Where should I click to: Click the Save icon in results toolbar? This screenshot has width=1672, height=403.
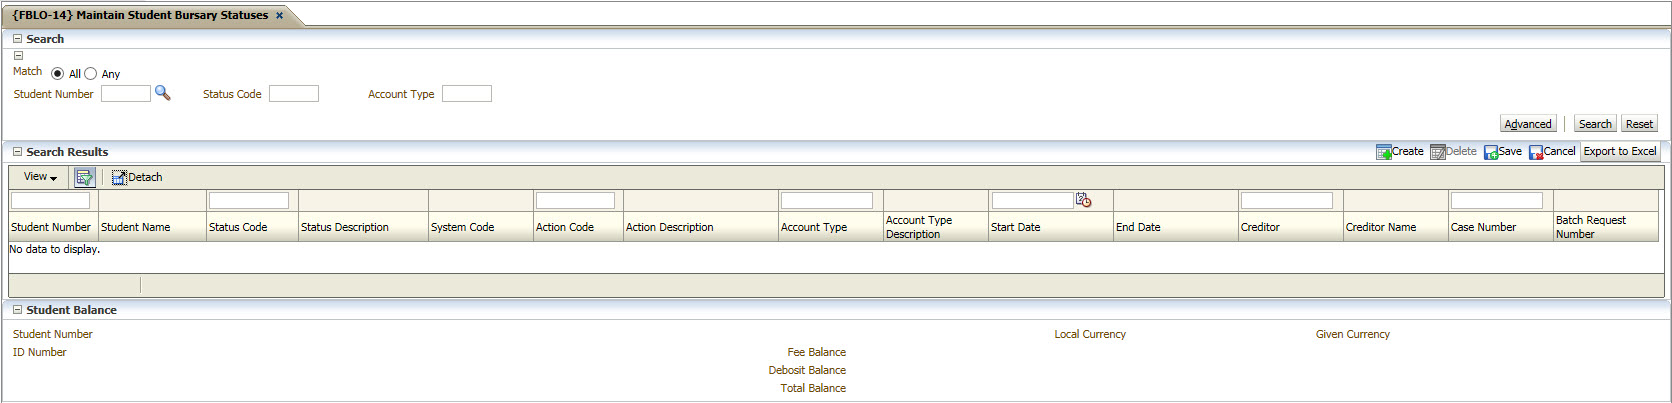tap(1491, 152)
